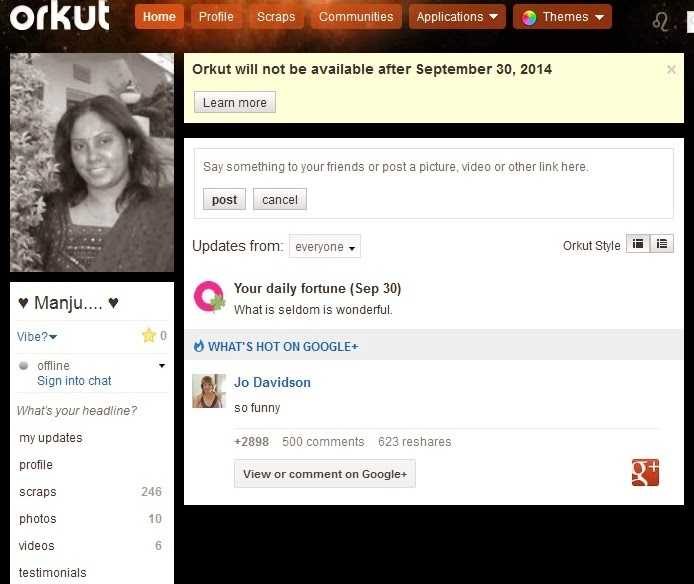The image size is (694, 584).
Task: Switch to the compact list style view
Action: point(662,244)
